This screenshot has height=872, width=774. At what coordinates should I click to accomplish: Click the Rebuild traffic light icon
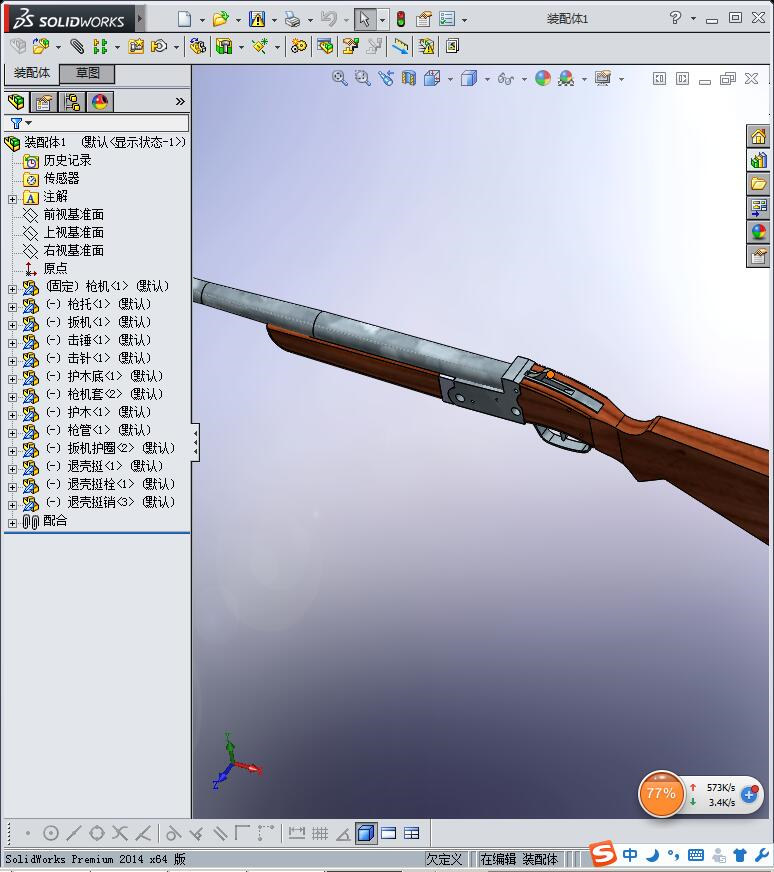point(400,19)
